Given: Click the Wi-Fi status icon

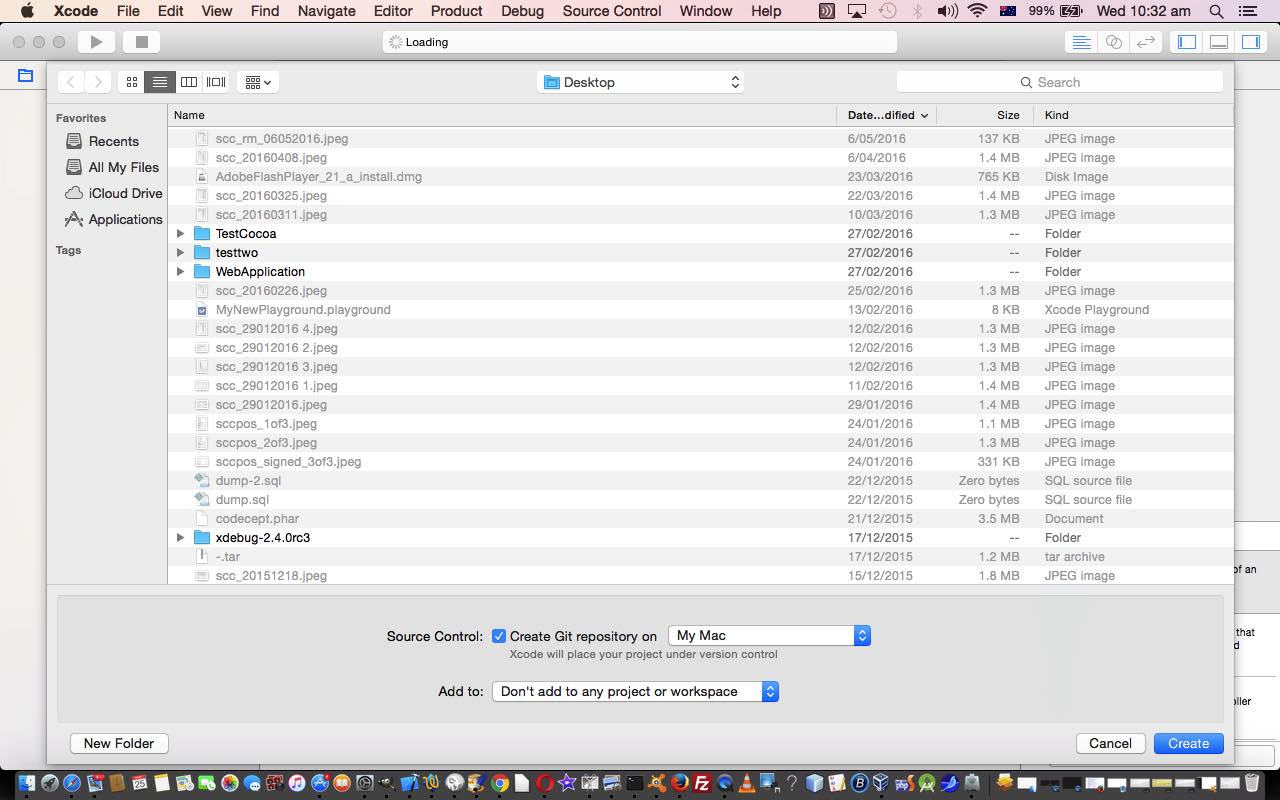Looking at the screenshot, I should pos(978,11).
